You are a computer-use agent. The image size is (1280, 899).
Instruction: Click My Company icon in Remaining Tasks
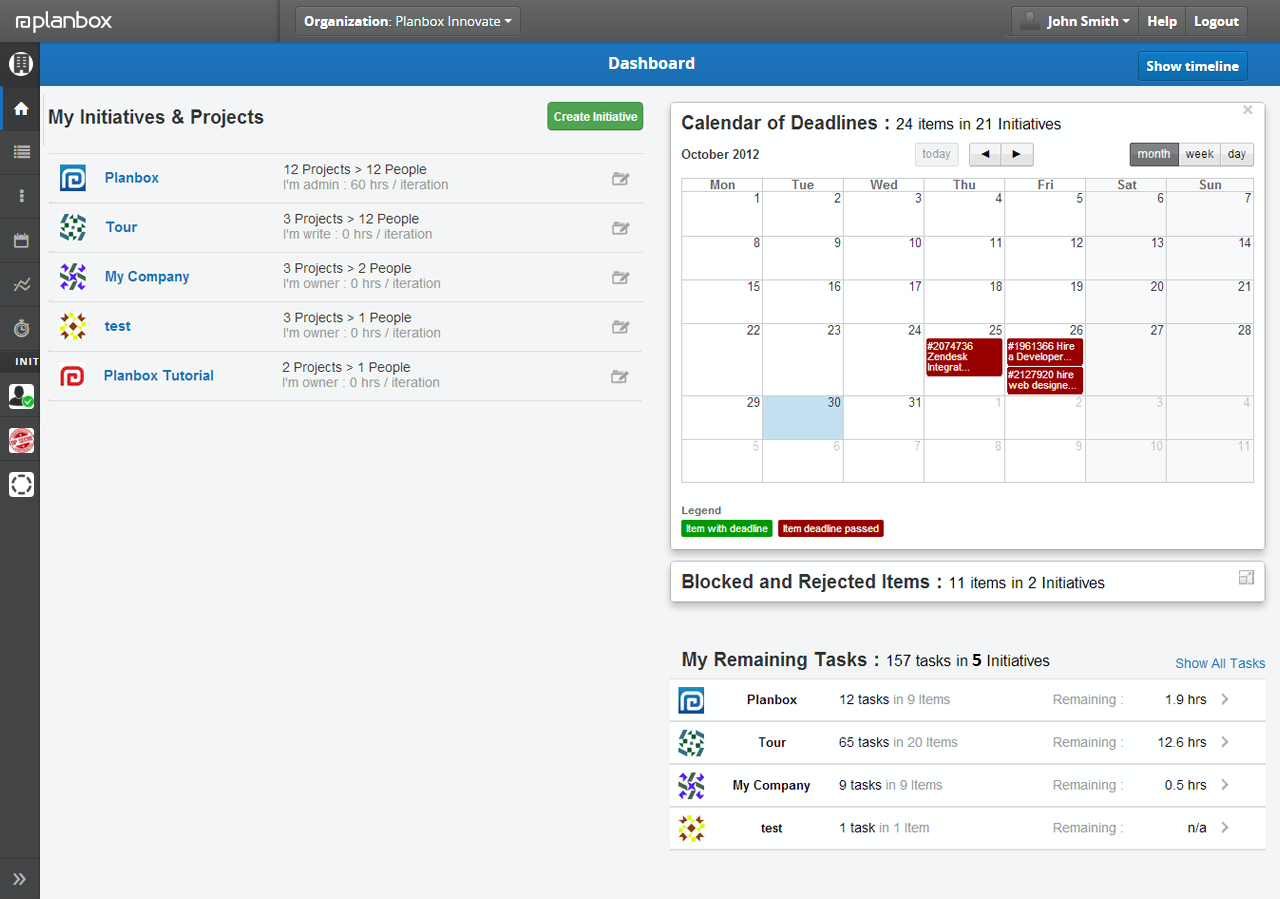(x=691, y=786)
